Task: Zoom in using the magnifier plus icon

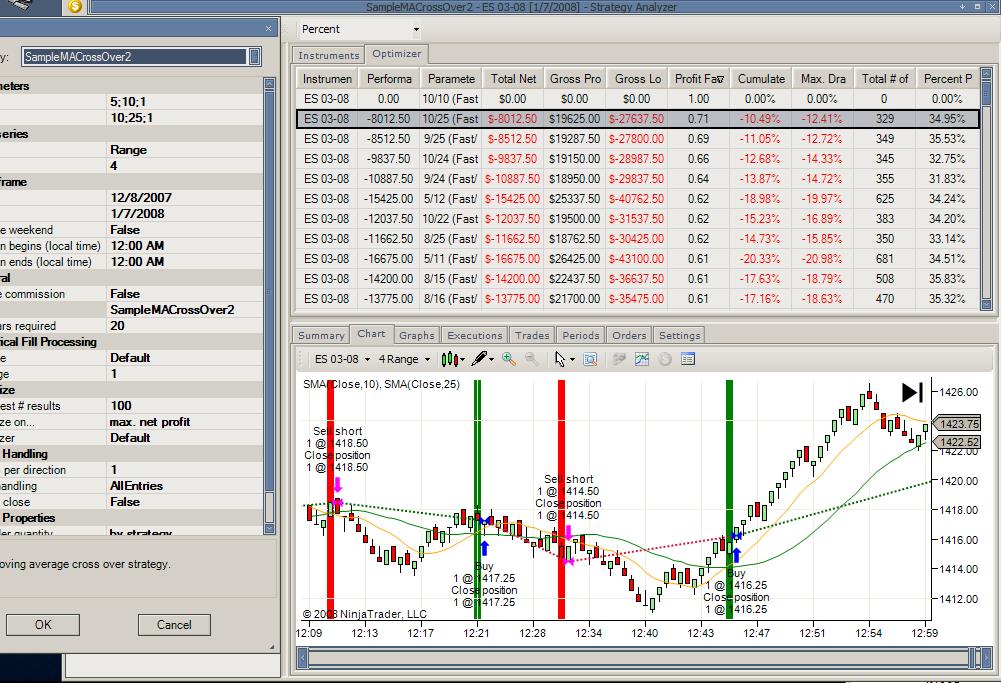Action: 509,359
